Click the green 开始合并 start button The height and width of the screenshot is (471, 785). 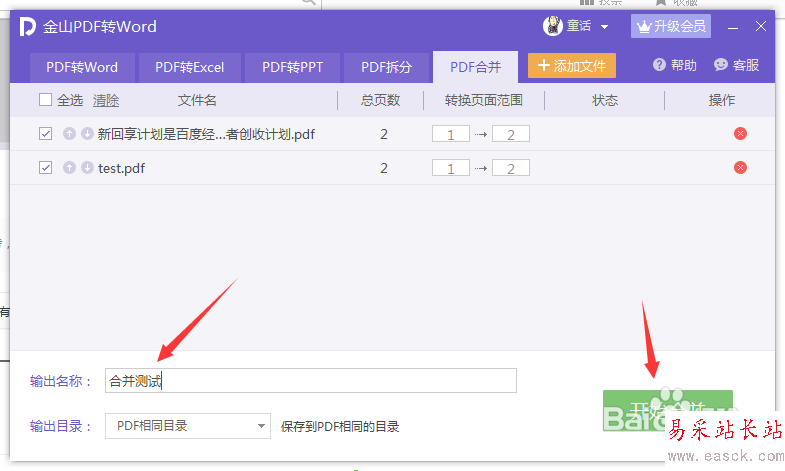pyautogui.click(x=667, y=410)
